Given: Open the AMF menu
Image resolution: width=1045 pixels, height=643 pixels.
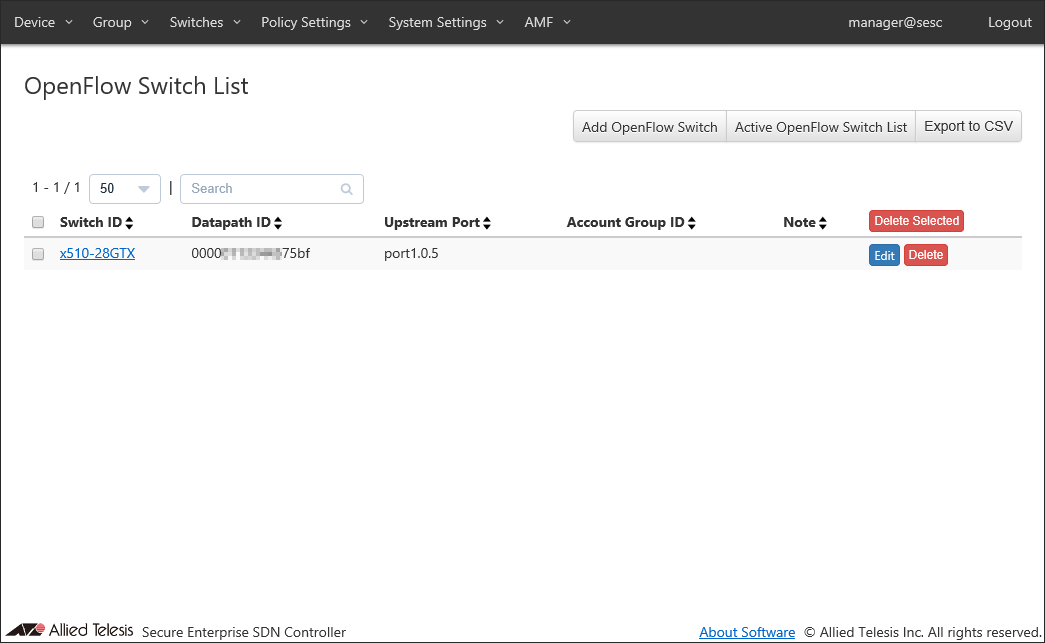Looking at the screenshot, I should point(547,22).
